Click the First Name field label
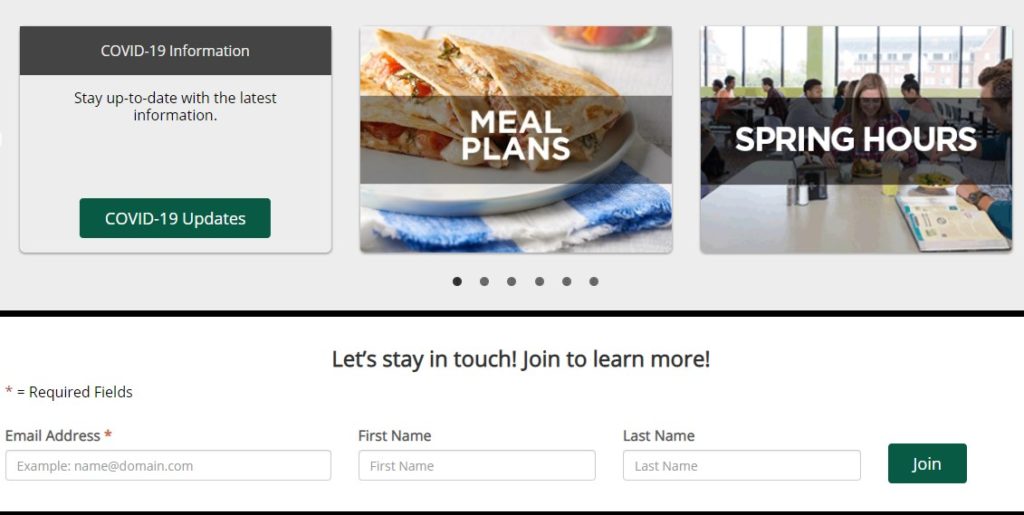The image size is (1024, 515). click(x=394, y=435)
